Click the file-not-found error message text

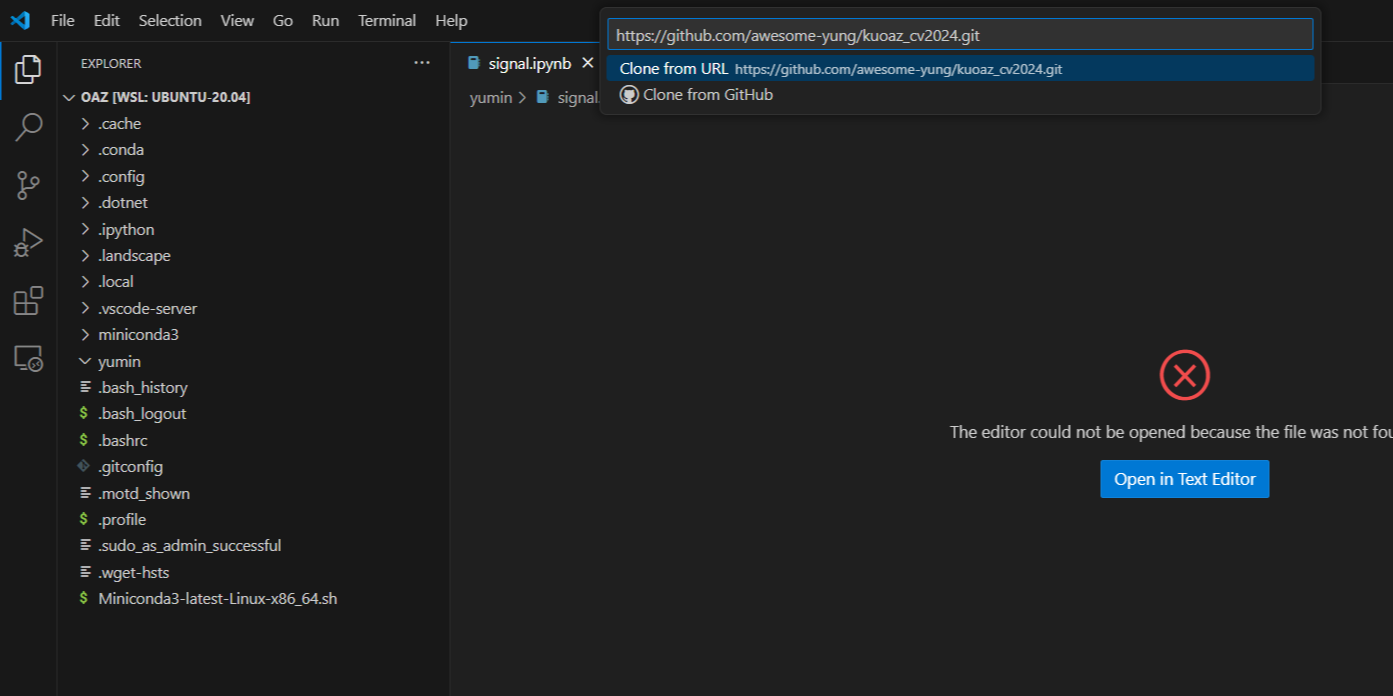[x=1171, y=432]
